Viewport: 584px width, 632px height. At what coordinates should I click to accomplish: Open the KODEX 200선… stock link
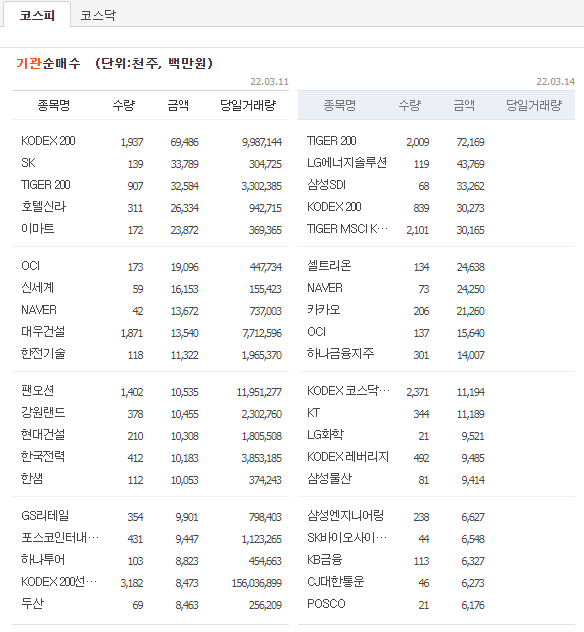tap(59, 582)
